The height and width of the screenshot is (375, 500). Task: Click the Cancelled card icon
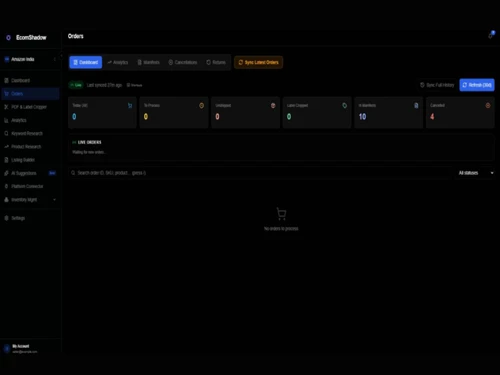point(488,106)
